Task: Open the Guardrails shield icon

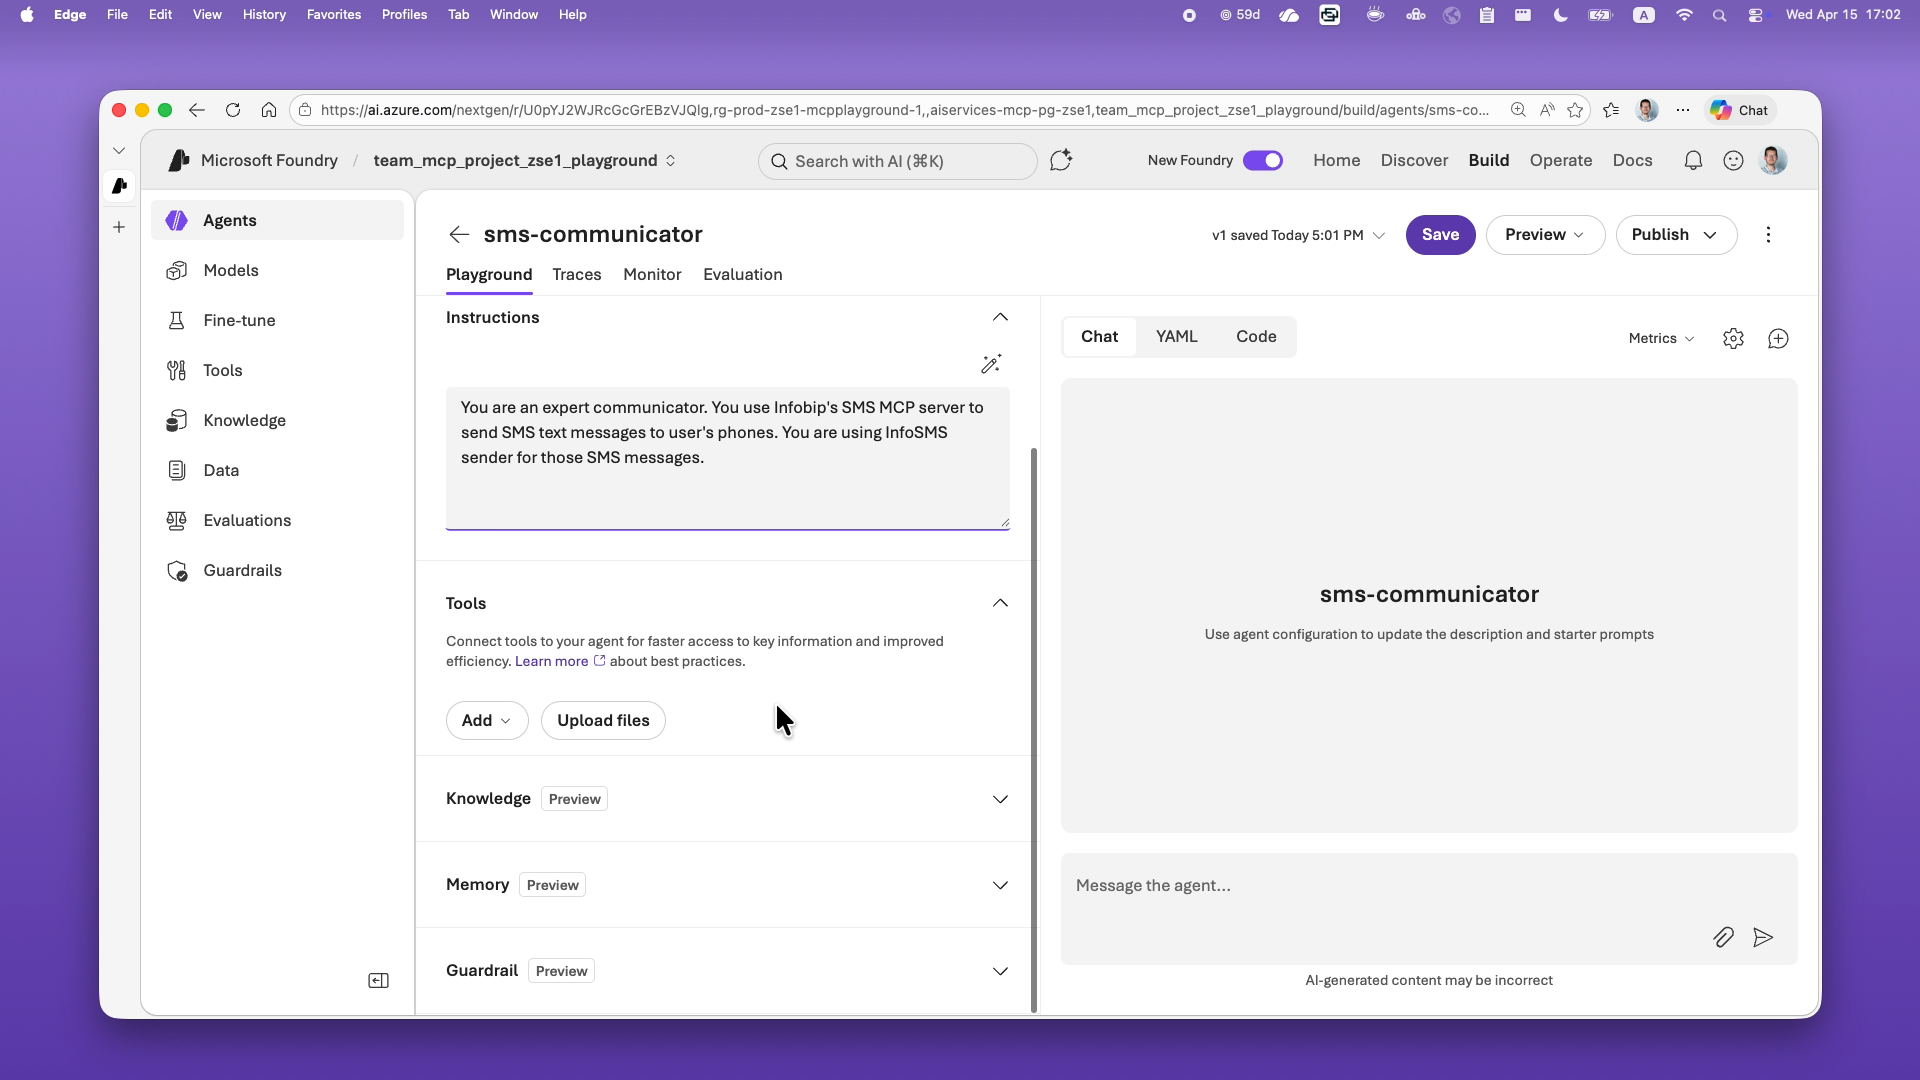Action: pos(177,570)
